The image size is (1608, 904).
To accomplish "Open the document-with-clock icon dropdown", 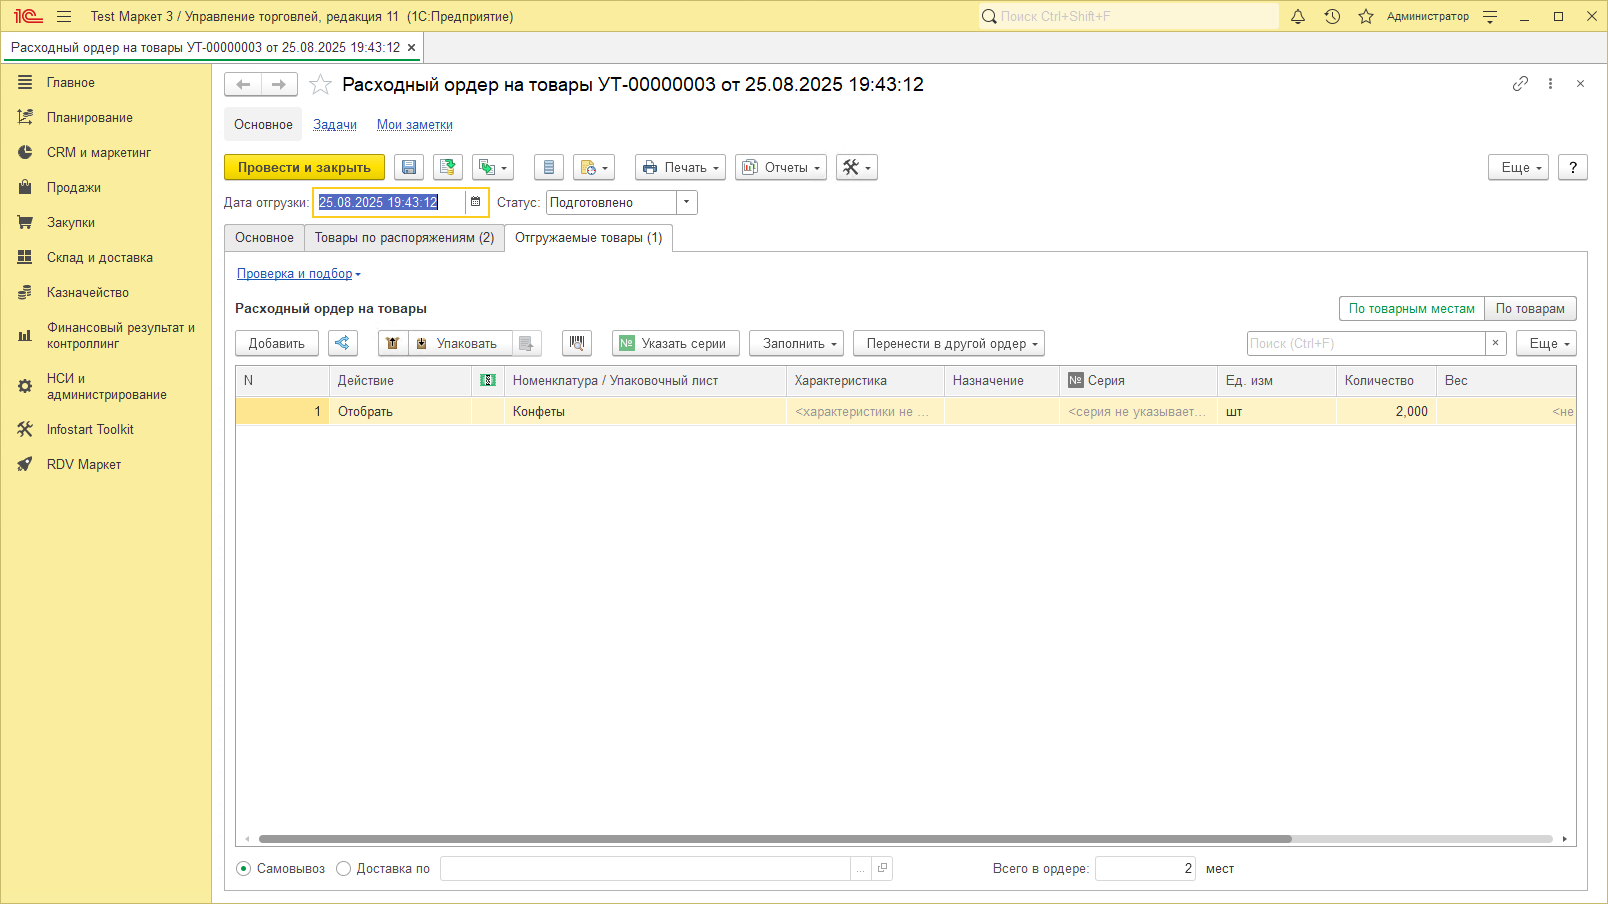I will click(594, 167).
